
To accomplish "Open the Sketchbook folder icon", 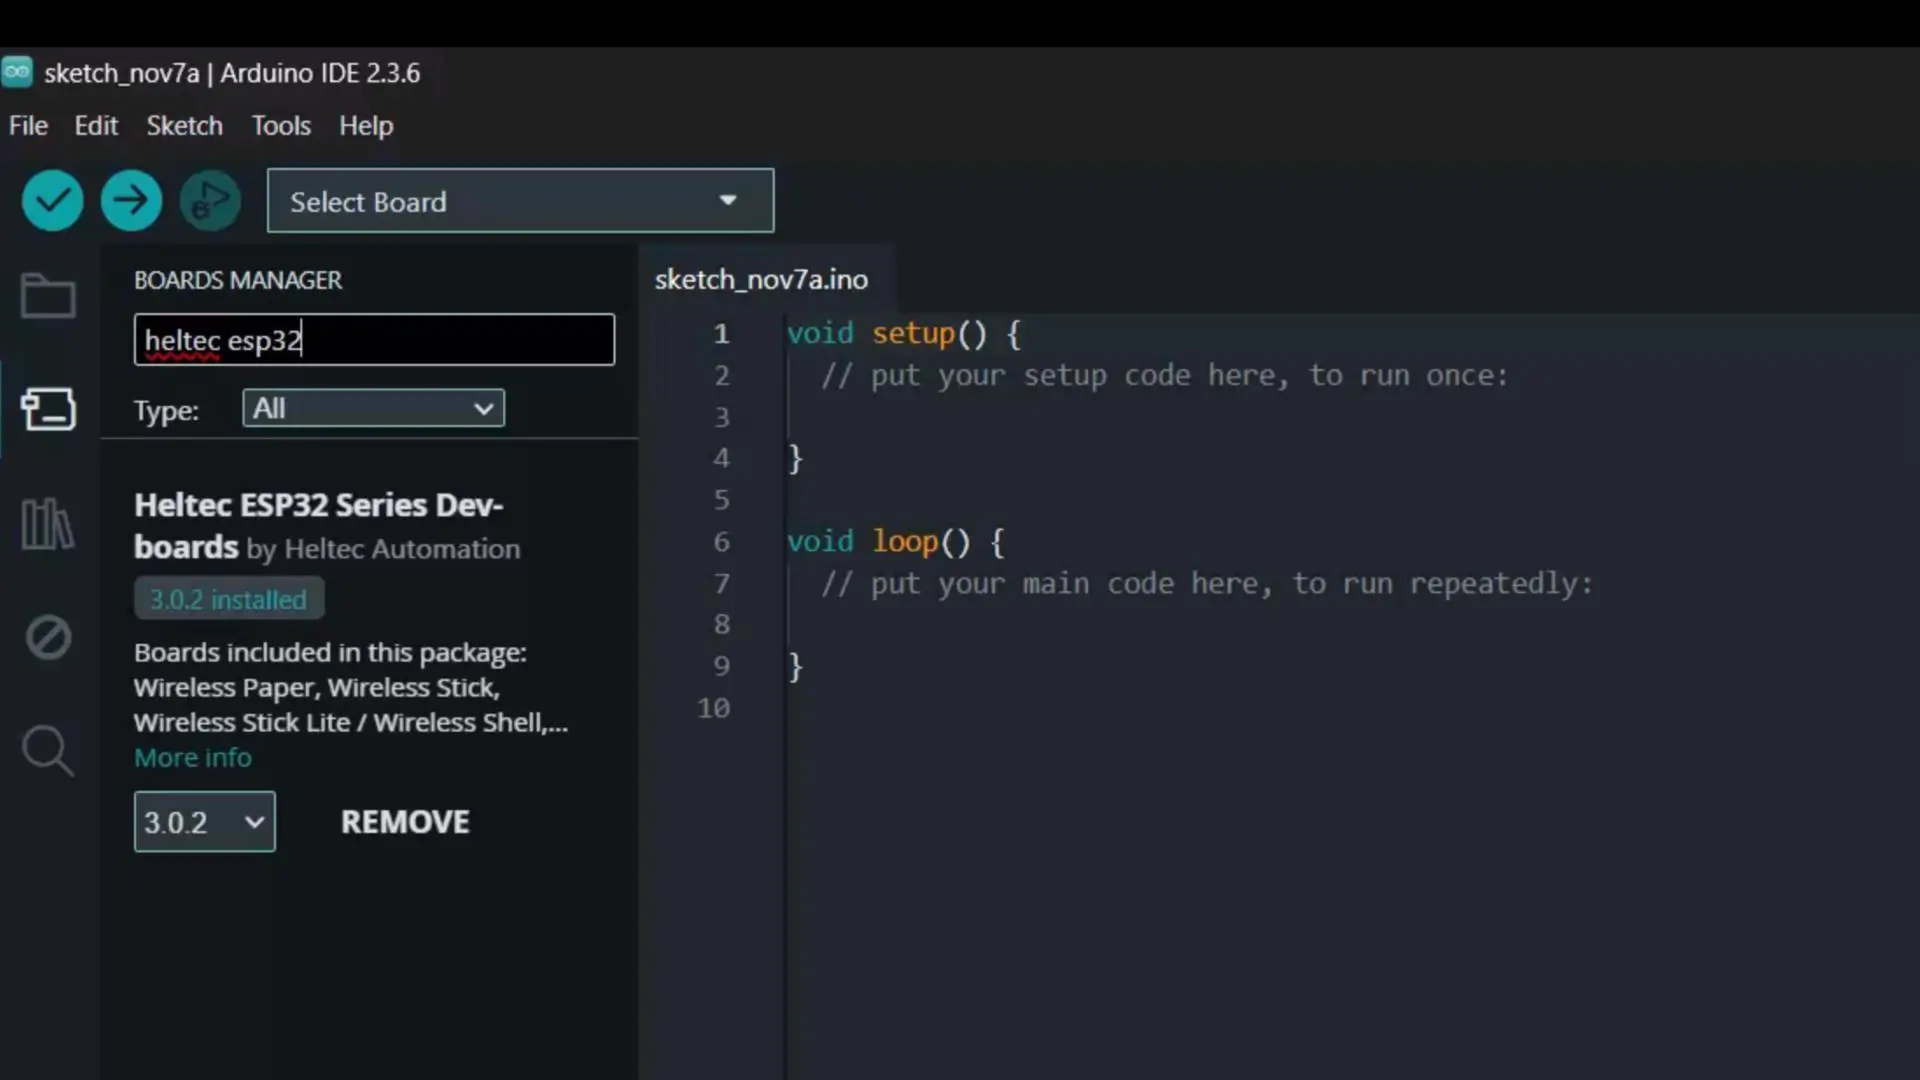I will click(48, 296).
